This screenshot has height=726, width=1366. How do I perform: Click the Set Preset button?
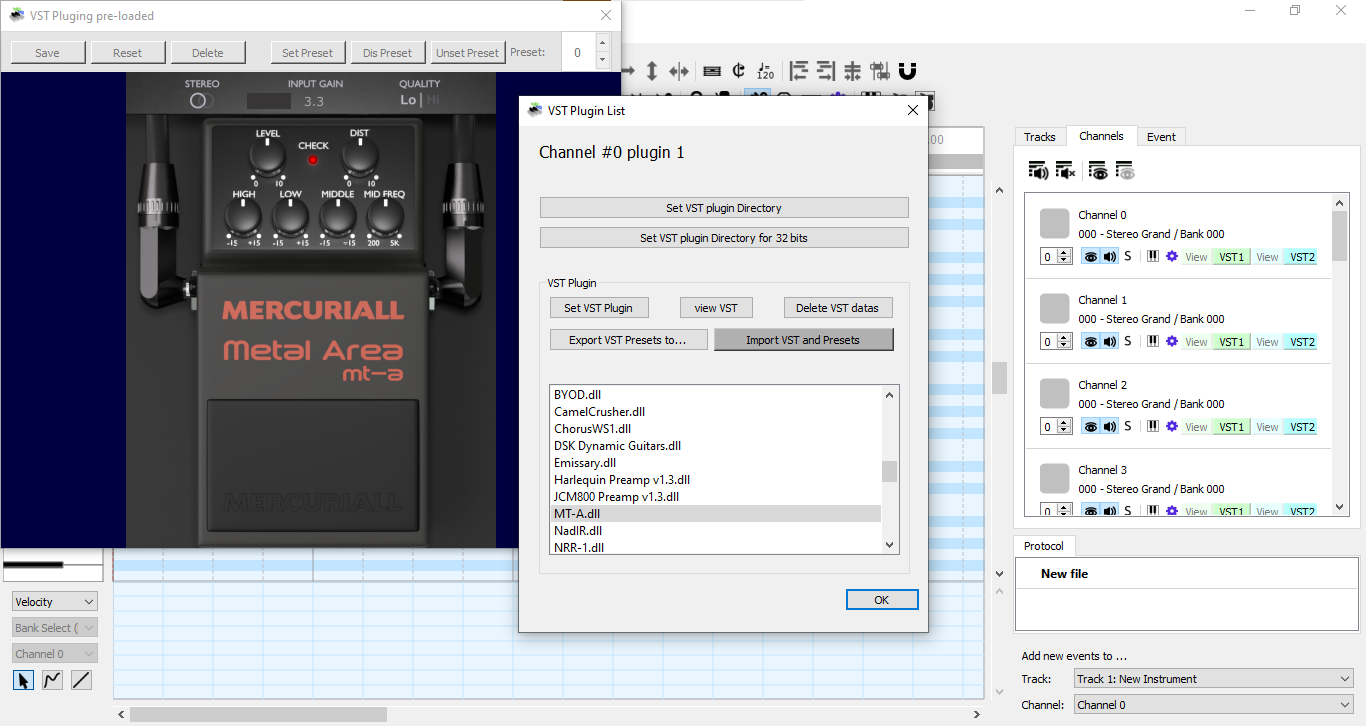[308, 53]
